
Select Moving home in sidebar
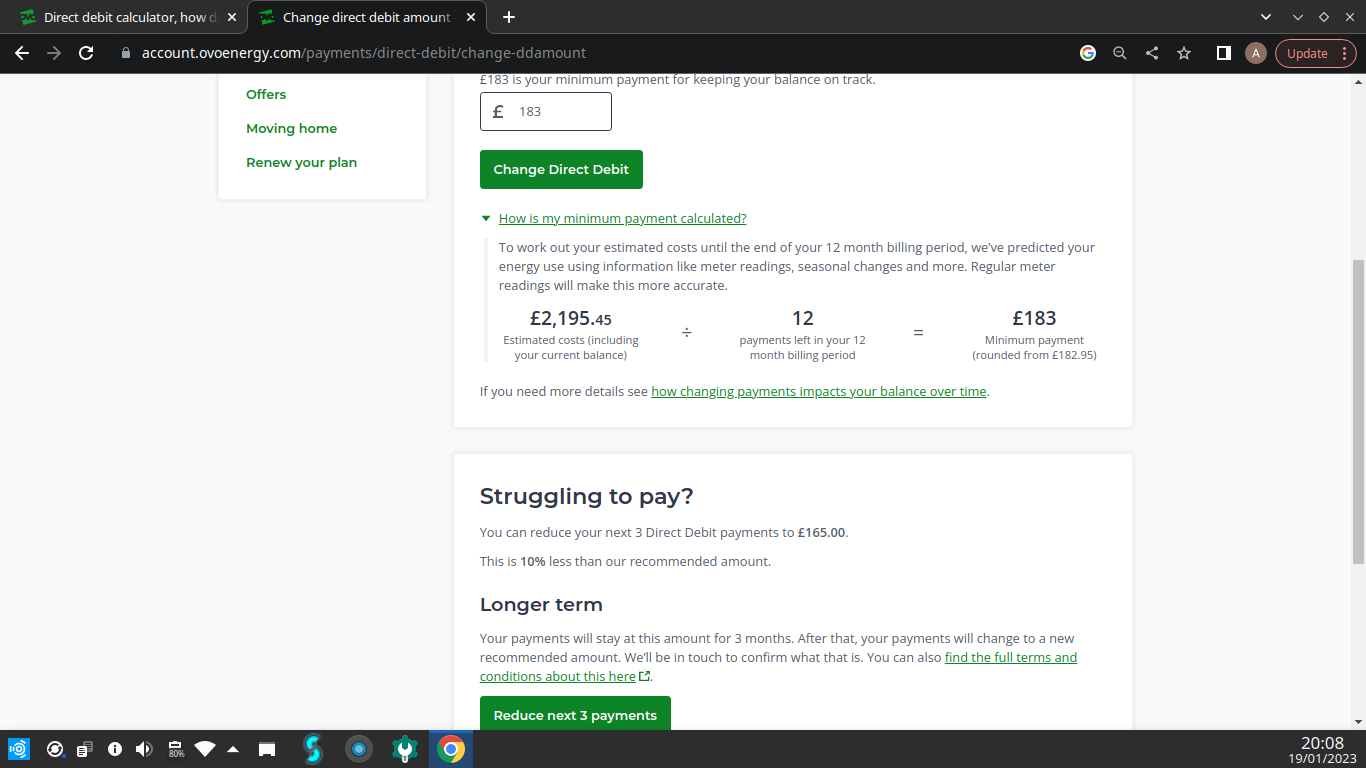pos(291,129)
